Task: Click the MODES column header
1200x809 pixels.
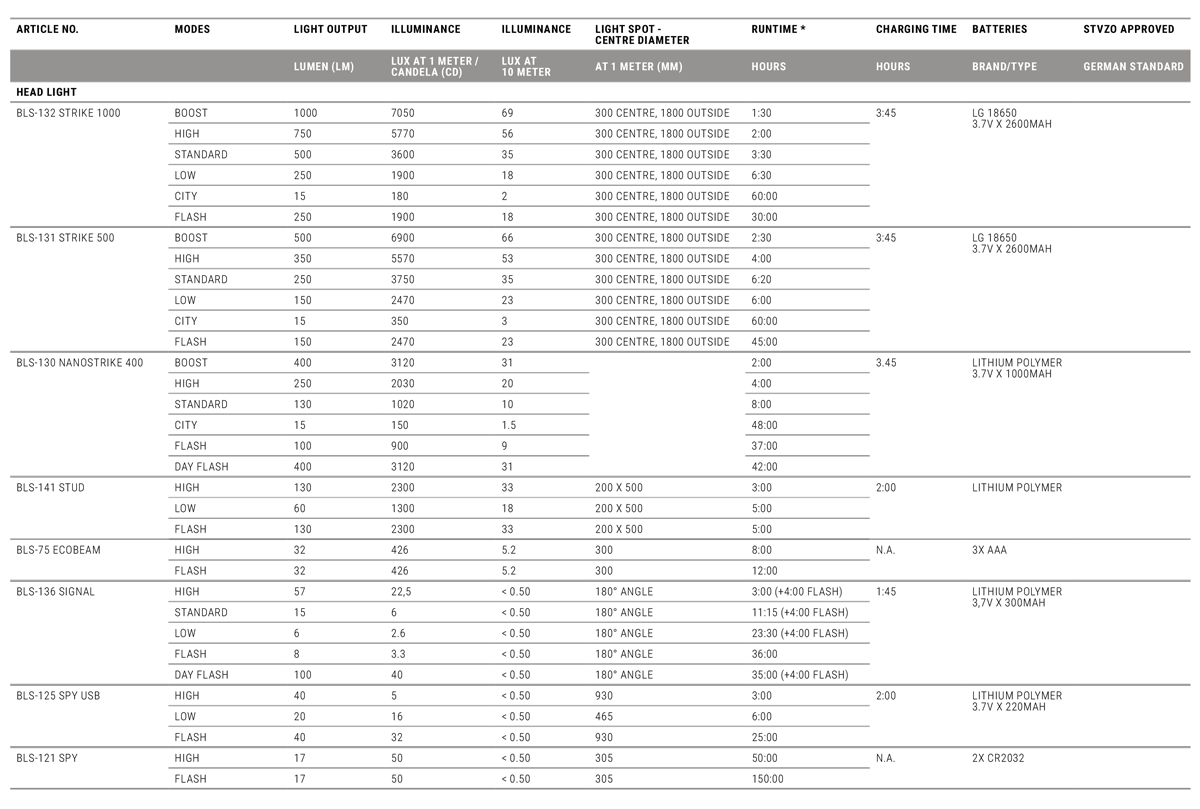Action: (x=192, y=30)
